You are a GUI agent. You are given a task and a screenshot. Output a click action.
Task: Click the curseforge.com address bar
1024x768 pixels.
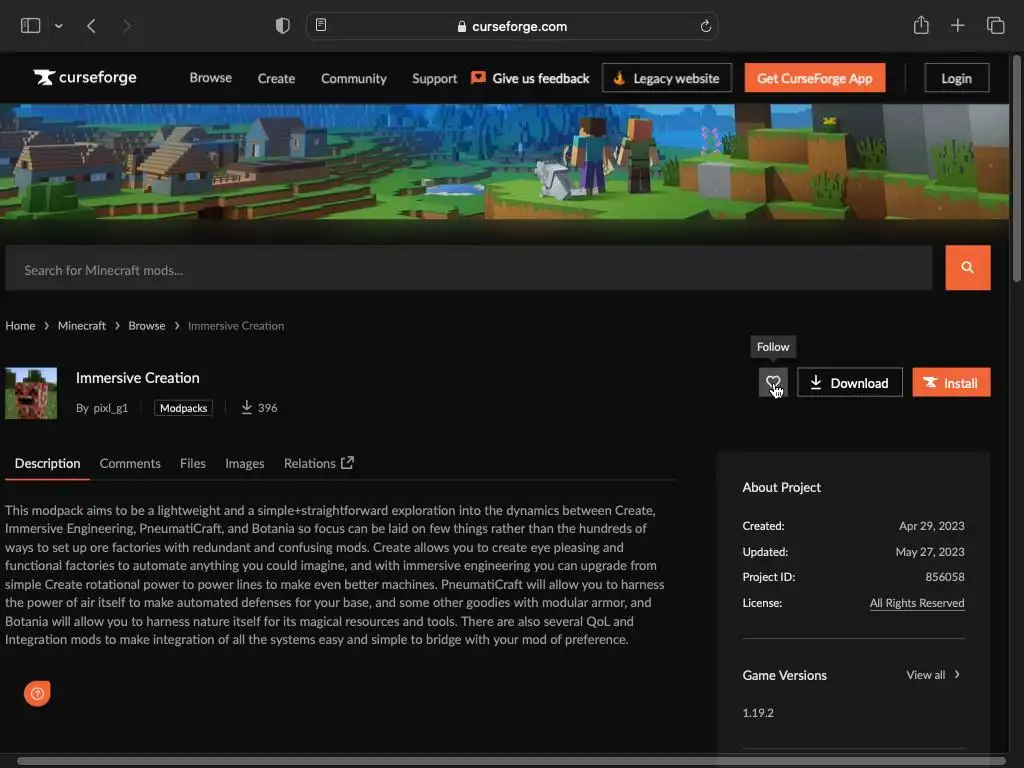(512, 26)
